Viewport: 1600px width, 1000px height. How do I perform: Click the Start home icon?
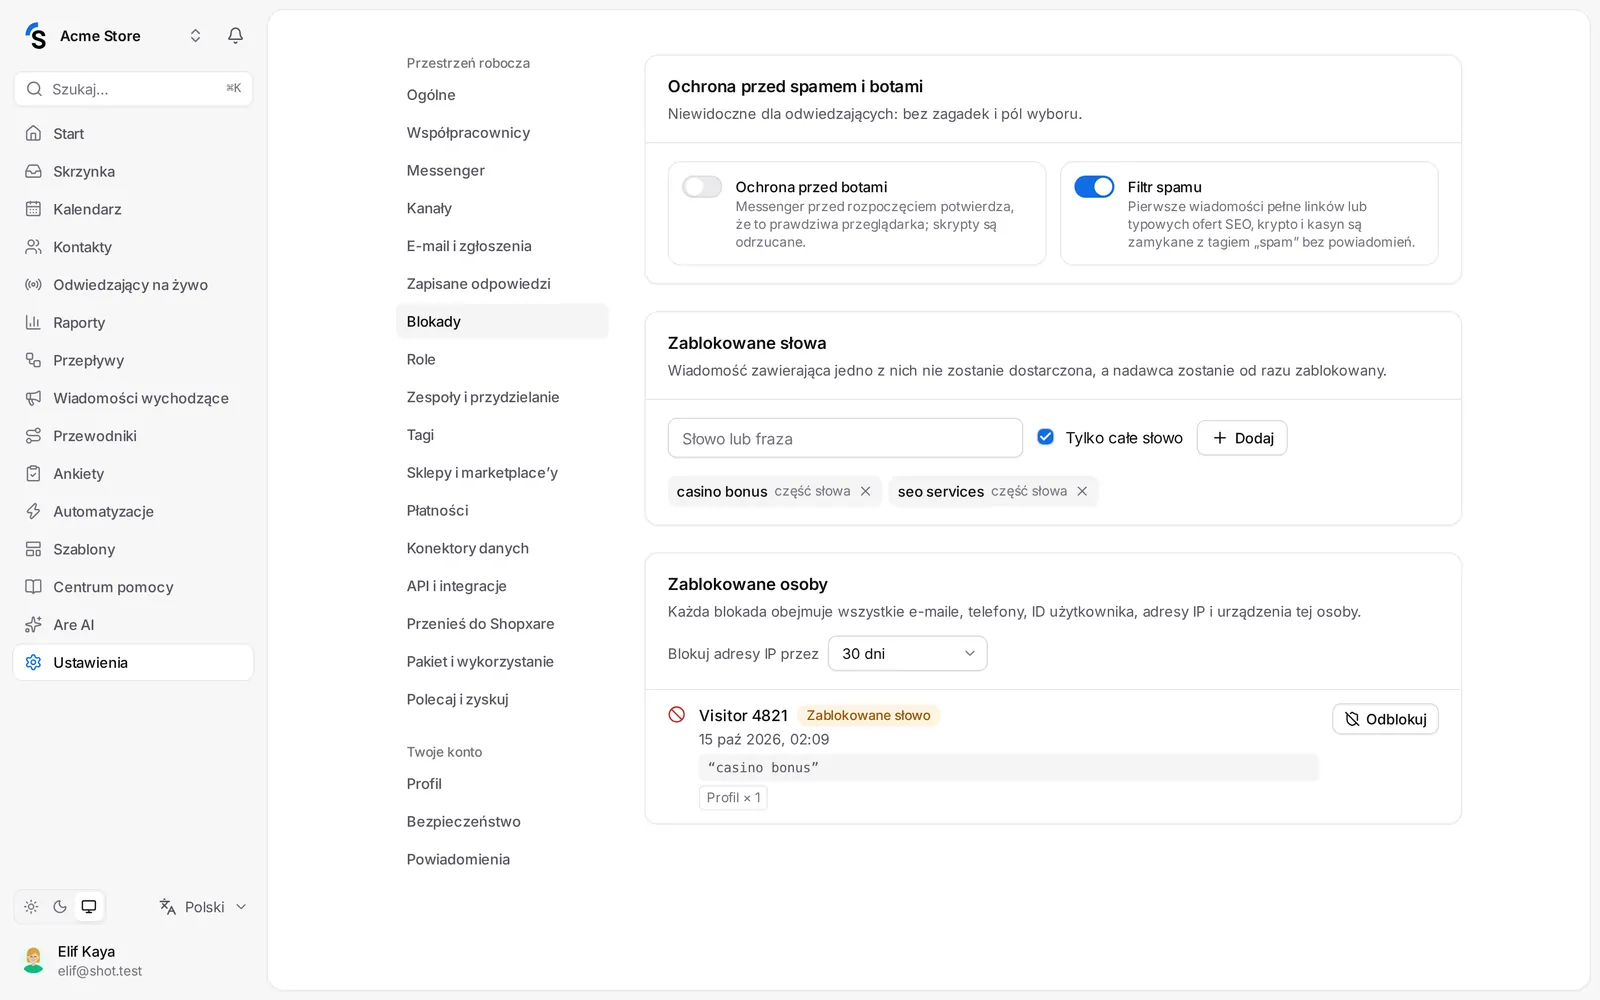tap(33, 134)
